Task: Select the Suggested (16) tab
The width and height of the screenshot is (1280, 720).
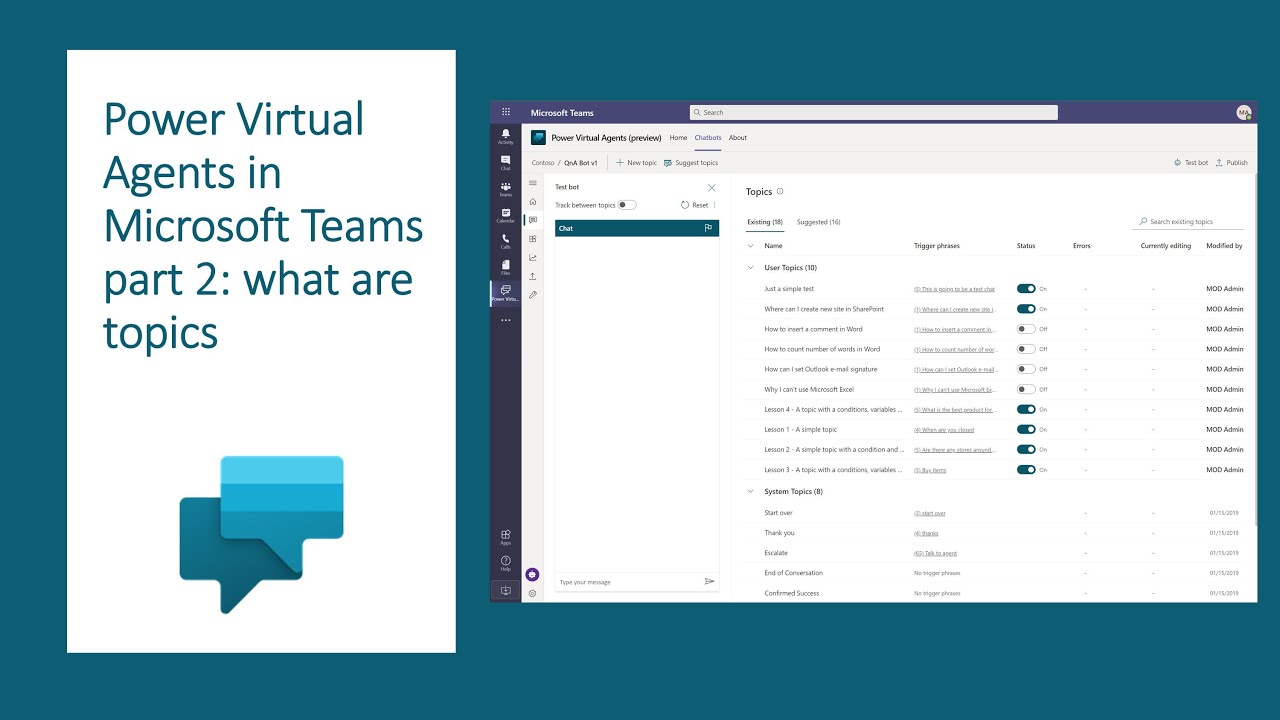Action: point(818,222)
